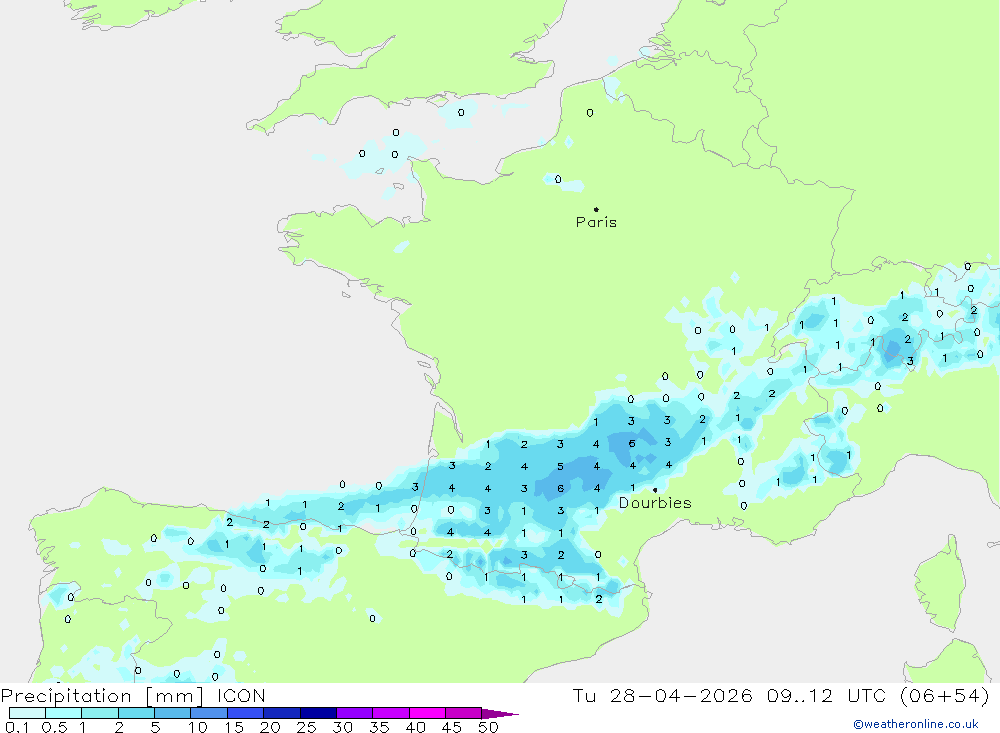The width and height of the screenshot is (1000, 733).
Task: Click the legend tick label 15
Action: [x=234, y=727]
